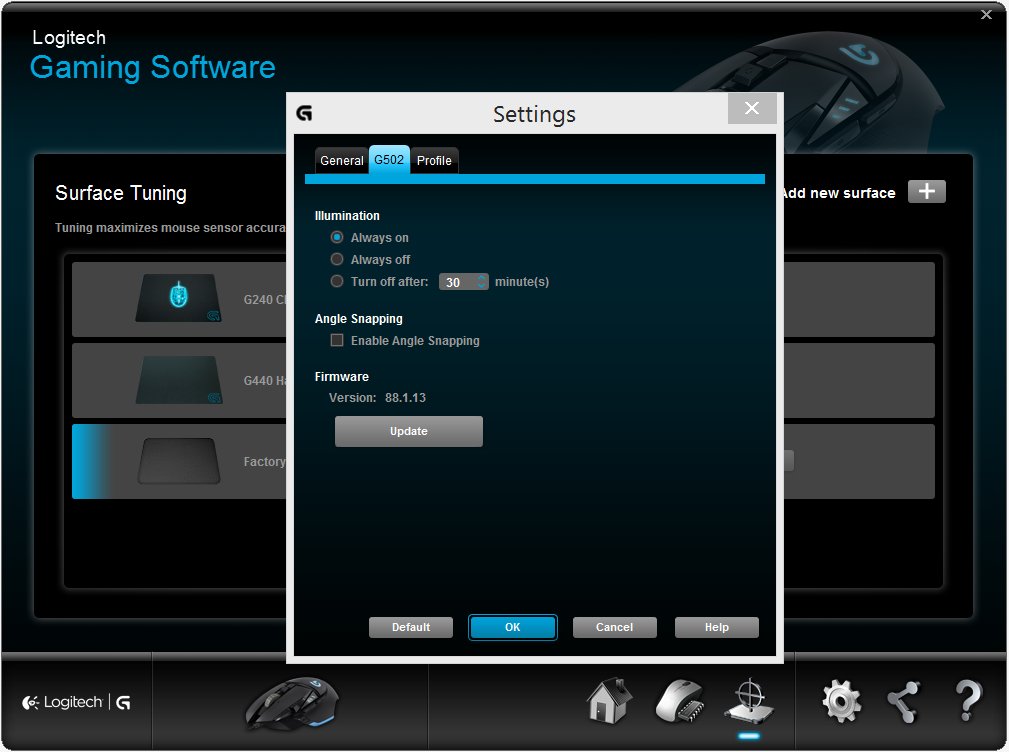Enable Angle Snapping checkbox
The width and height of the screenshot is (1009, 752).
tap(337, 340)
